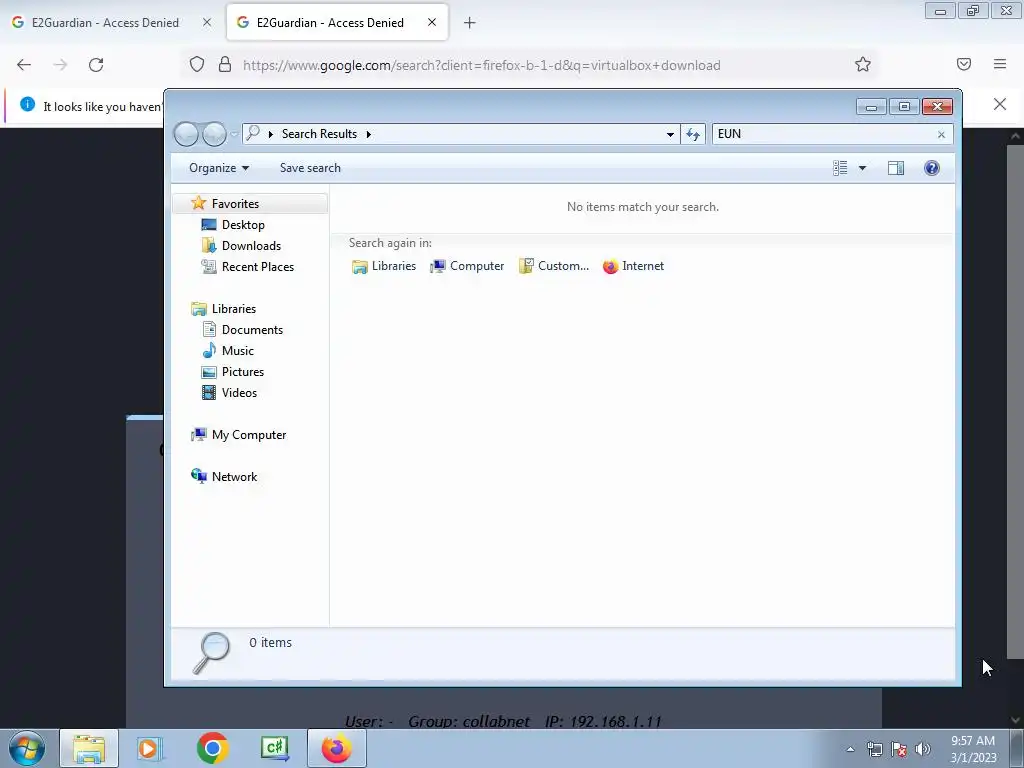This screenshot has width=1024, height=768.
Task: Open Windows Media Player from the taskbar
Action: [x=150, y=748]
